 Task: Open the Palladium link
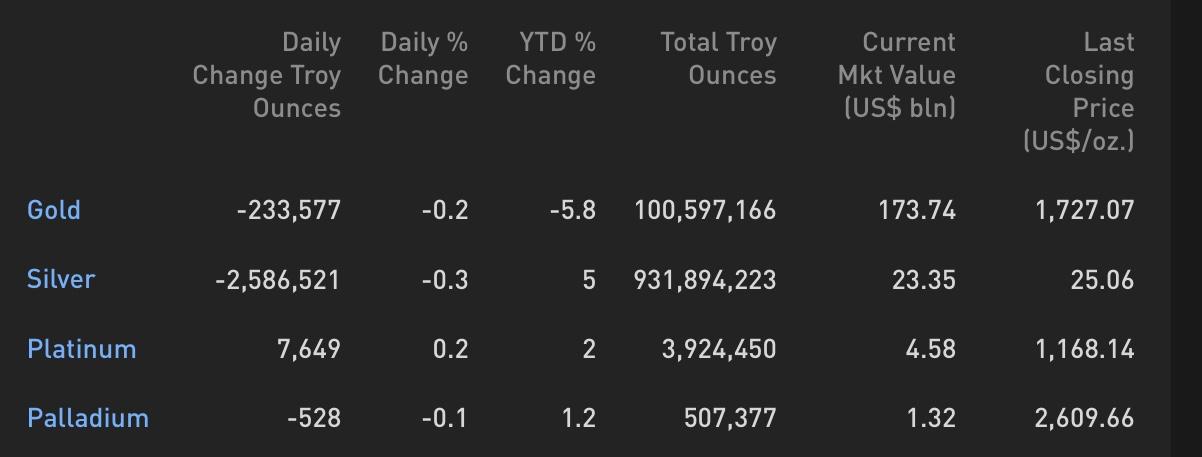(88, 418)
